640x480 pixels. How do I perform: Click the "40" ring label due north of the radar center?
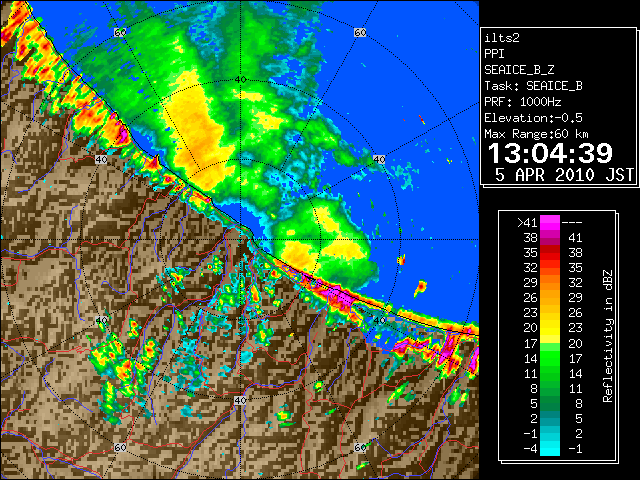pyautogui.click(x=240, y=80)
